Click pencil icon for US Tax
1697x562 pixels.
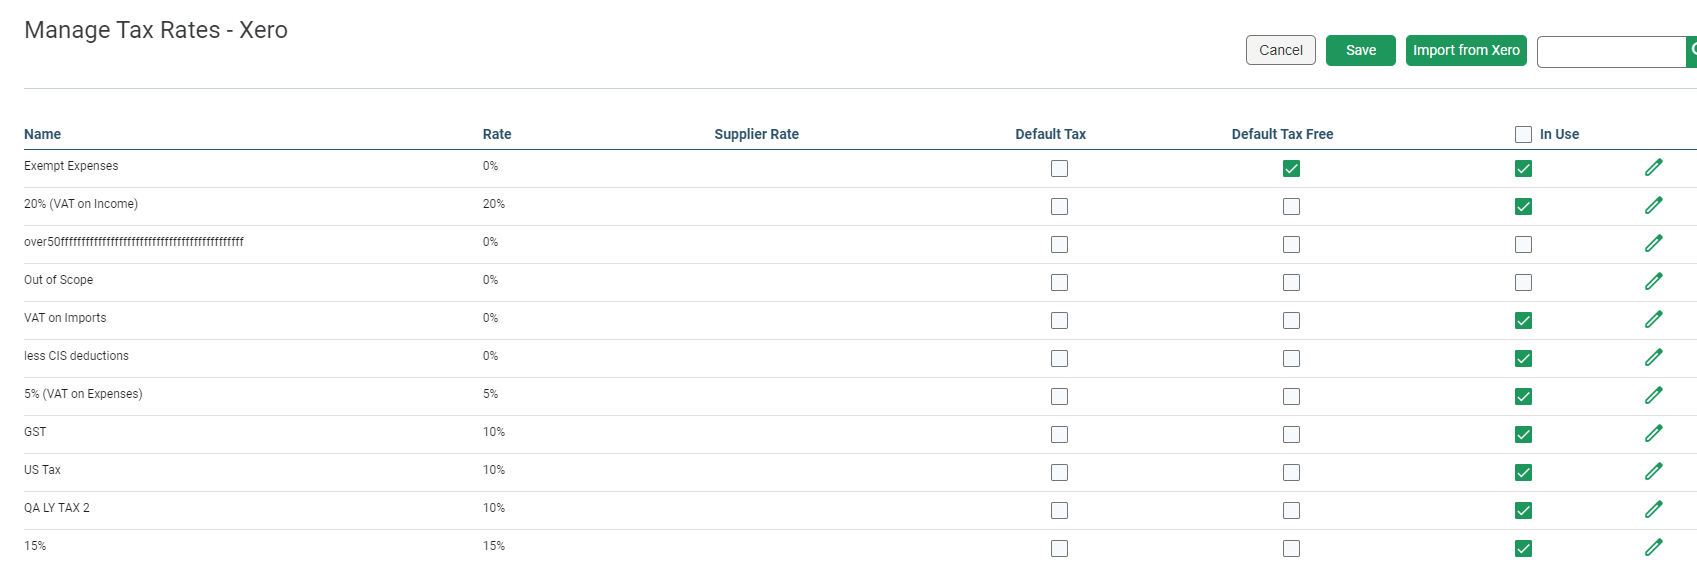(x=1654, y=471)
